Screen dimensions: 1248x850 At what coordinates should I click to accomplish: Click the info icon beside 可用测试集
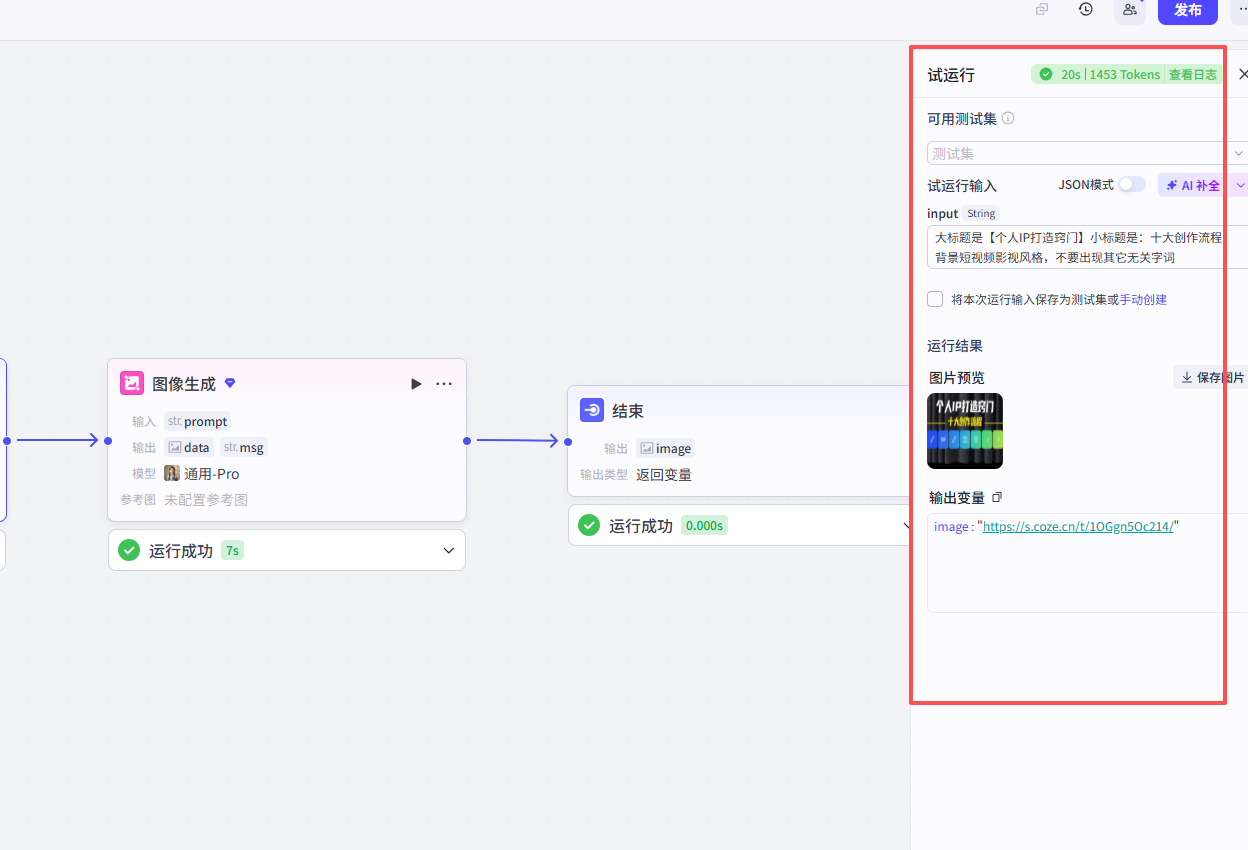pyautogui.click(x=1008, y=118)
